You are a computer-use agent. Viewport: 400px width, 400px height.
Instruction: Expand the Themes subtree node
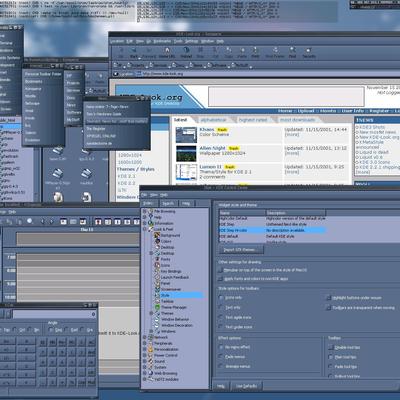[x=151, y=313]
